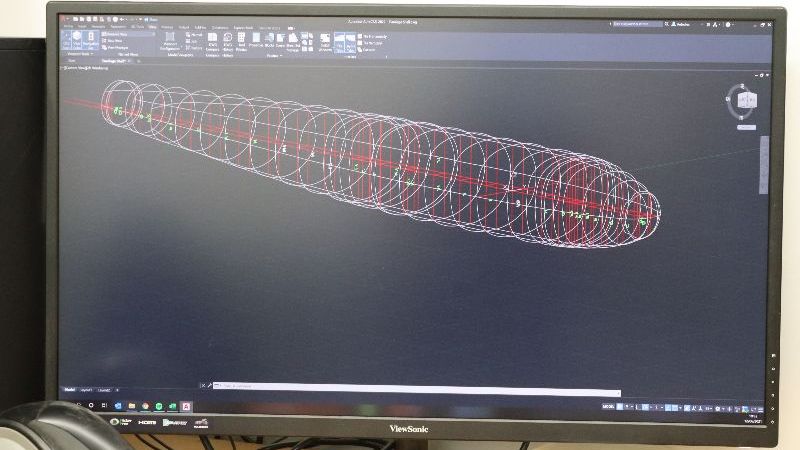This screenshot has height=450, width=800.
Task: Expand the Palettes panel title dropdown
Action: [x=274, y=56]
